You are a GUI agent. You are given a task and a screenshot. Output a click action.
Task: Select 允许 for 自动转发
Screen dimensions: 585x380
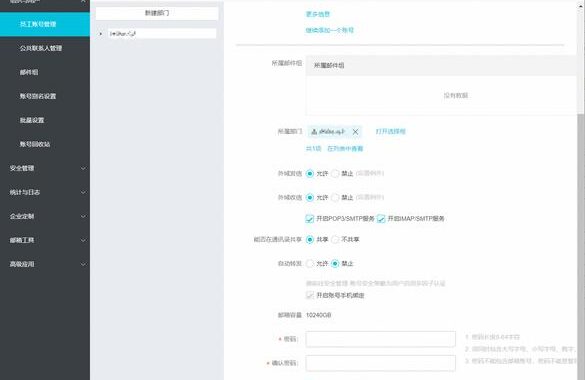[x=310, y=264]
